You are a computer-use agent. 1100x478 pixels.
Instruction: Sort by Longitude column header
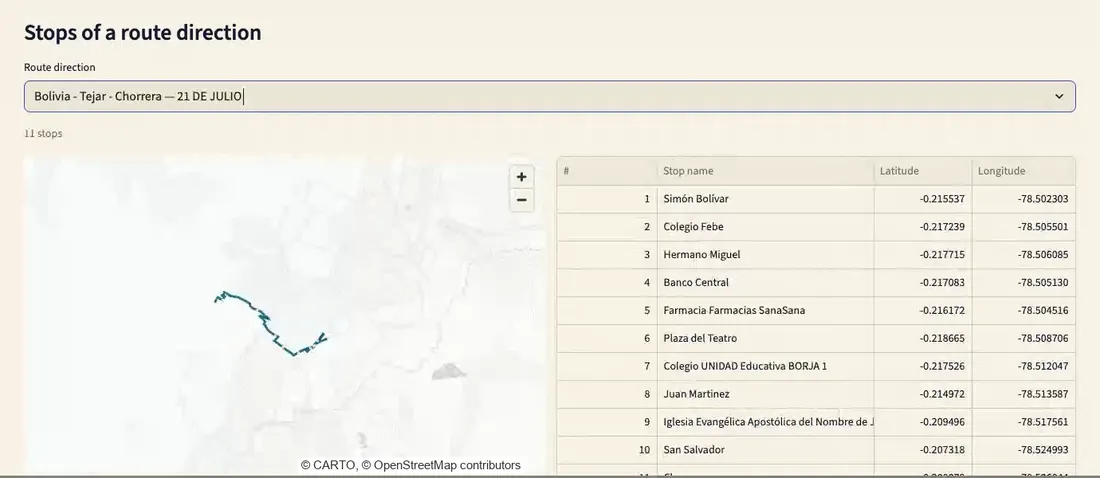pyautogui.click(x=1023, y=171)
